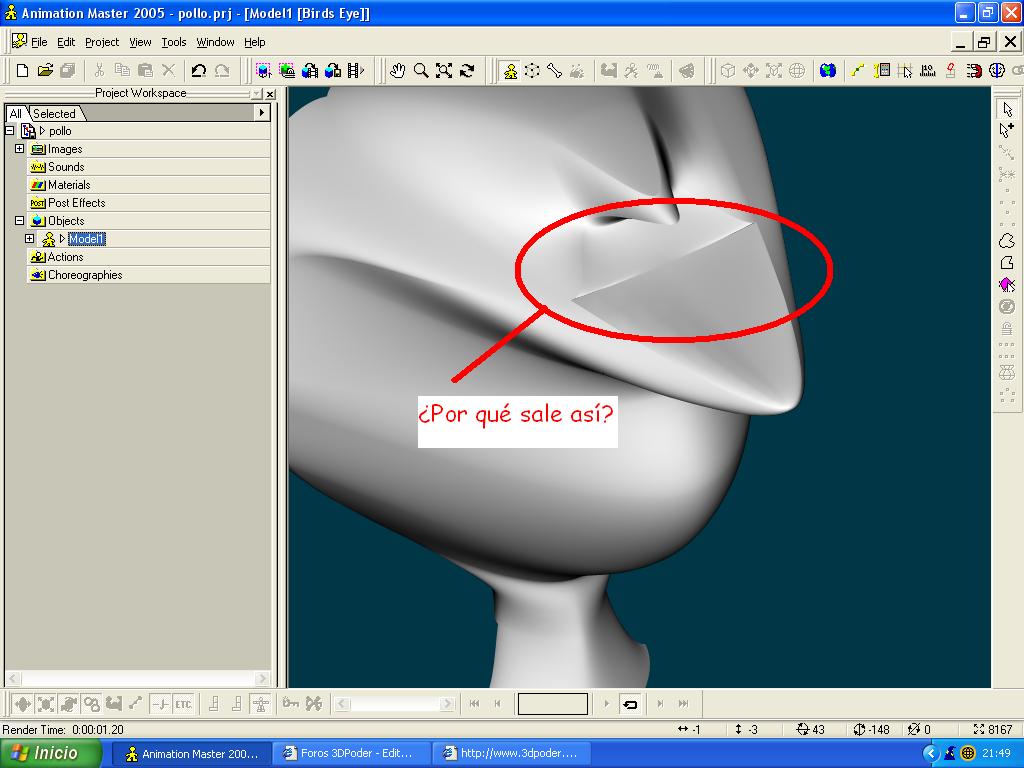Switch to the Selected tab
The image size is (1024, 768).
(55, 114)
